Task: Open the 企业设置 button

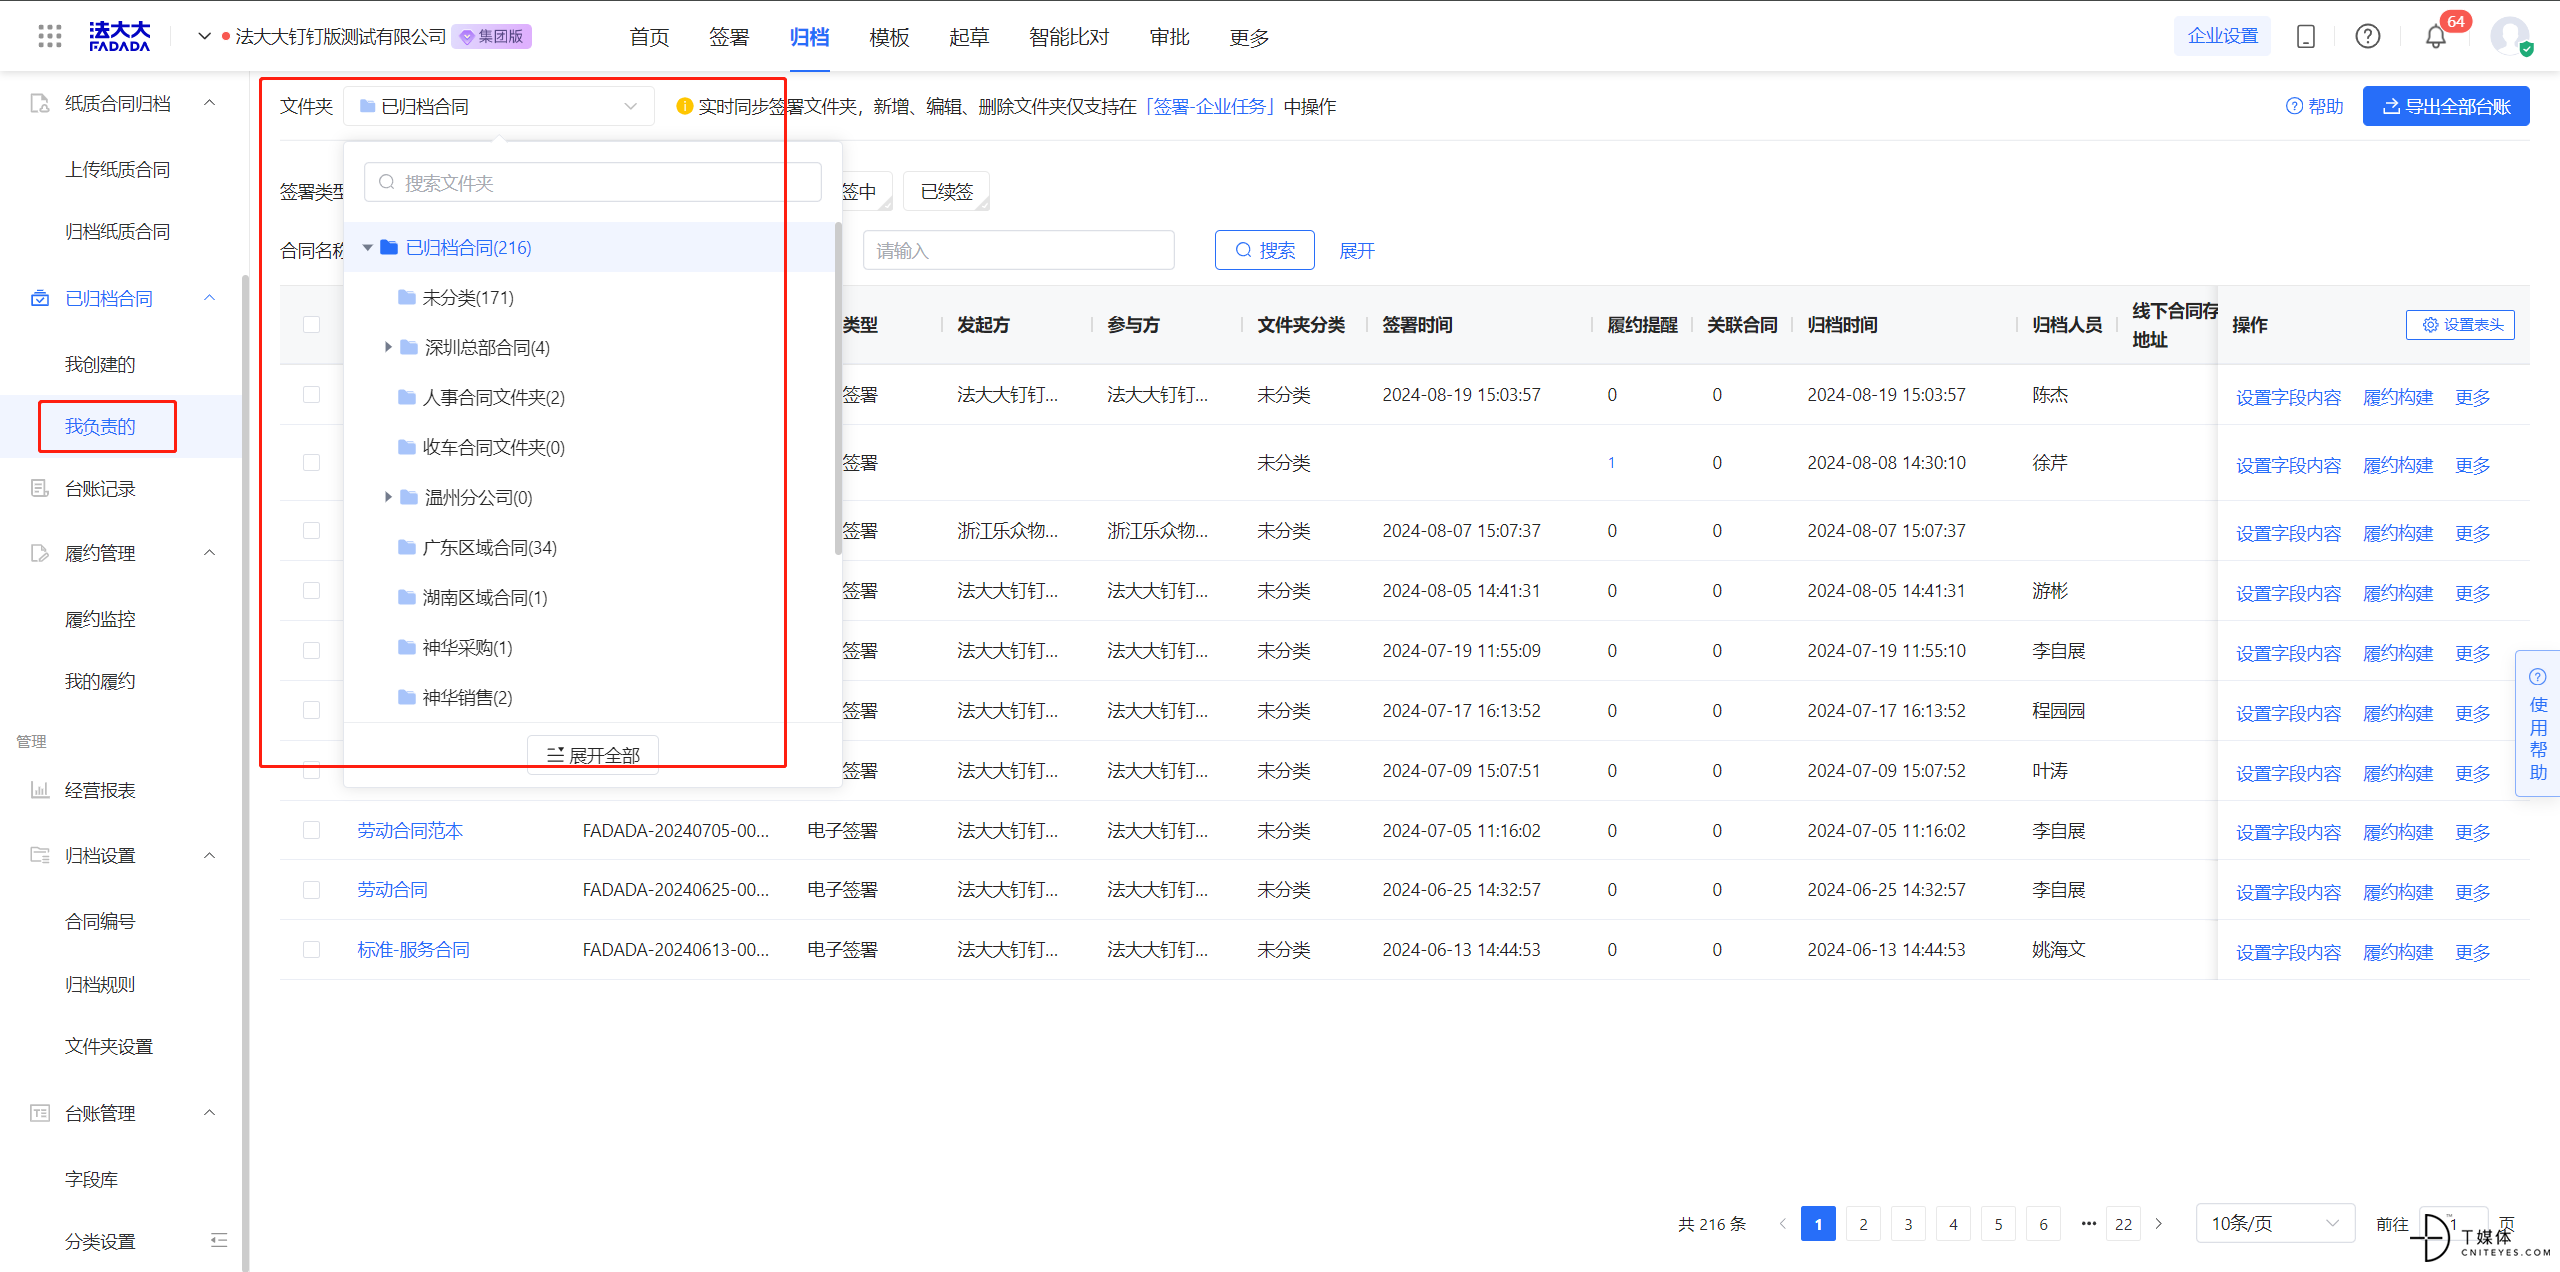Action: tap(2222, 36)
